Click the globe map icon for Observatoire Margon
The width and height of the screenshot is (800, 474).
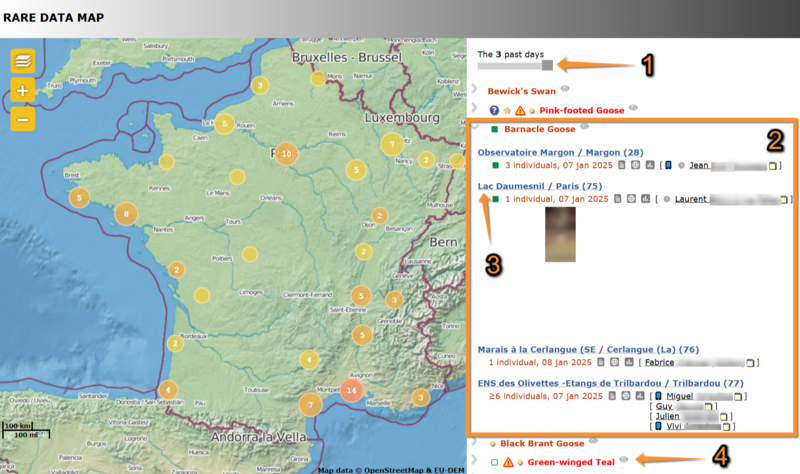pyautogui.click(x=632, y=165)
